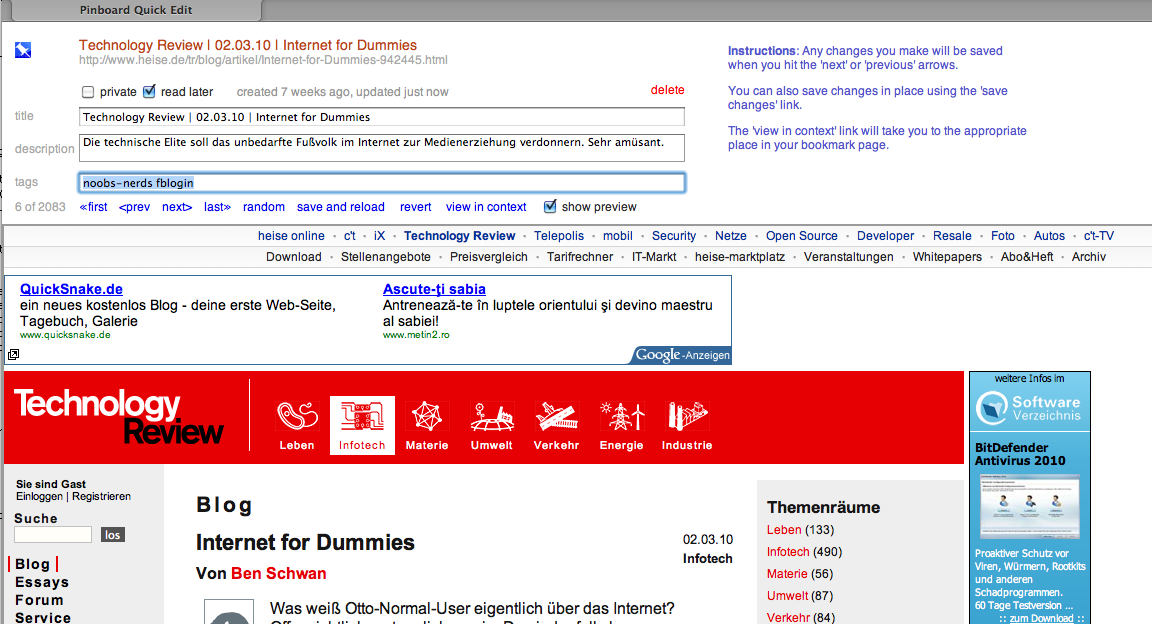Open the Leben category icon
Image resolution: width=1152 pixels, height=624 pixels.
pos(297,425)
